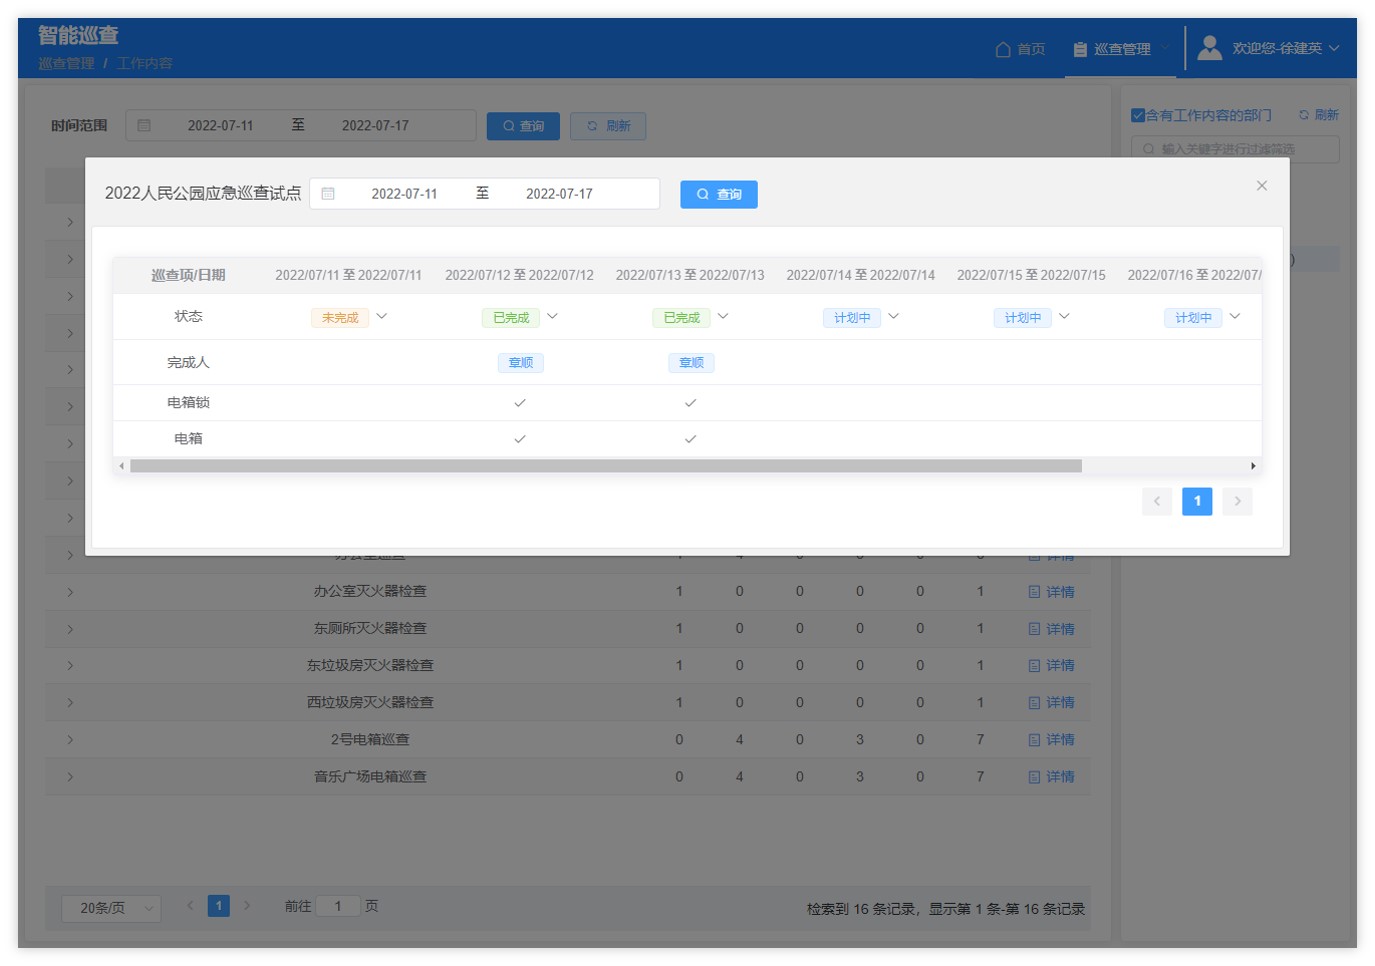Select page 1 in the dialog pager
The height and width of the screenshot is (966, 1375).
pyautogui.click(x=1197, y=501)
